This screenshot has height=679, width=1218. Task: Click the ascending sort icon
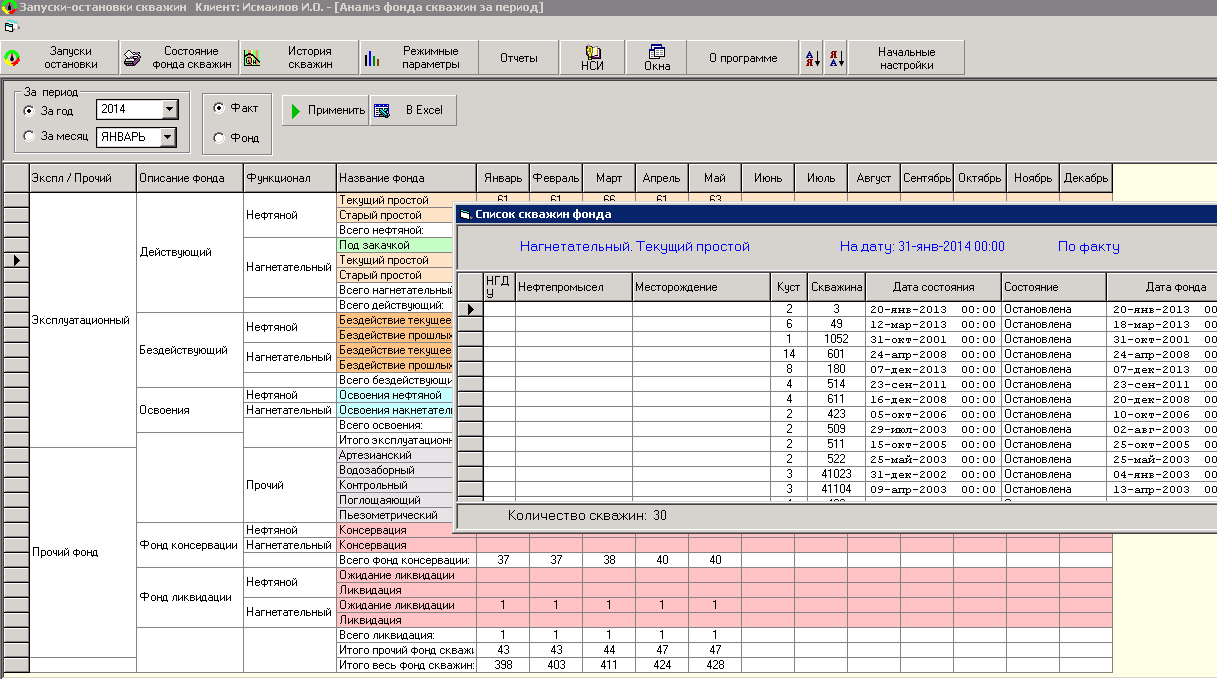[x=812, y=58]
